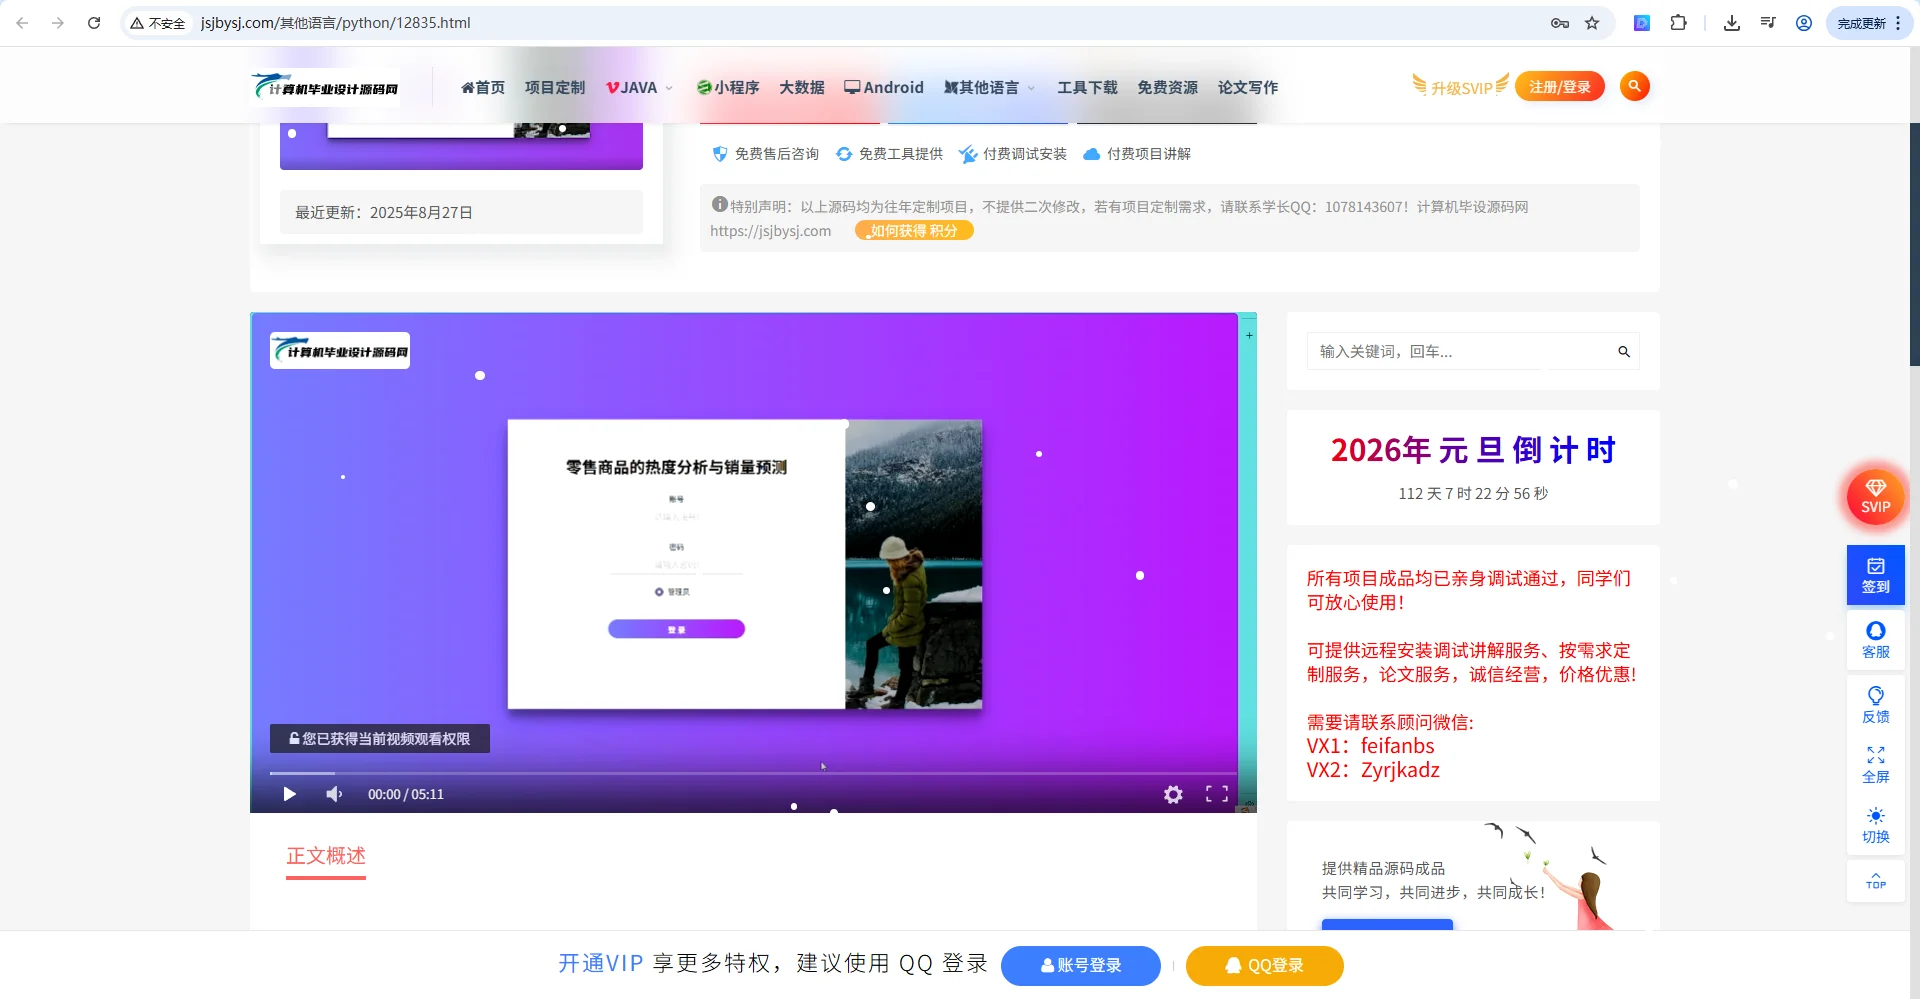Click the keyword search input field
The width and height of the screenshot is (1920, 999).
[x=1450, y=351]
